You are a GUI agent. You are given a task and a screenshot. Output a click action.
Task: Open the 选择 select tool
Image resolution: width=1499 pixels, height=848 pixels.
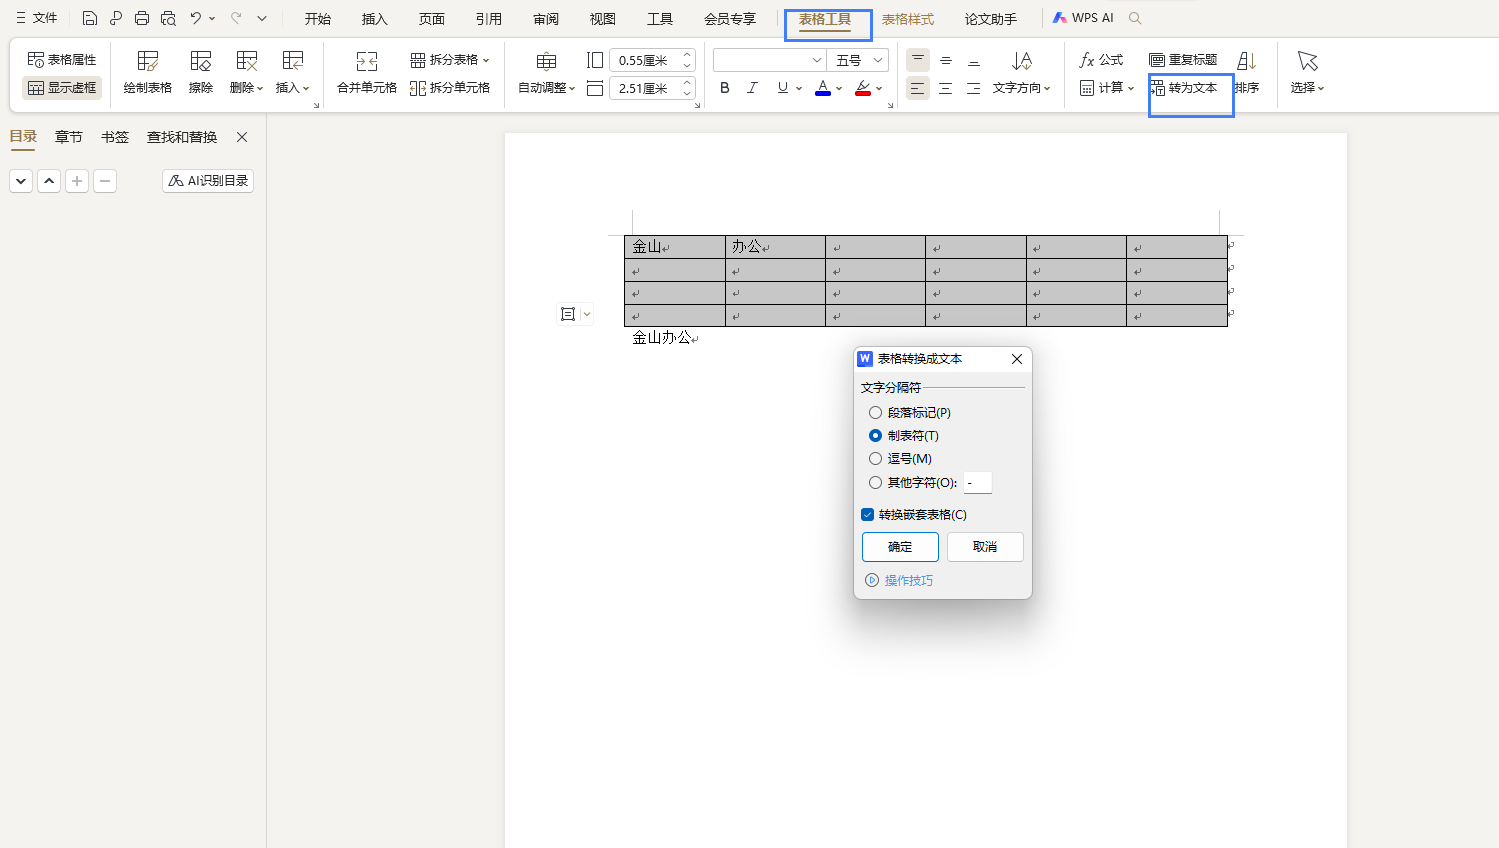click(x=1307, y=73)
